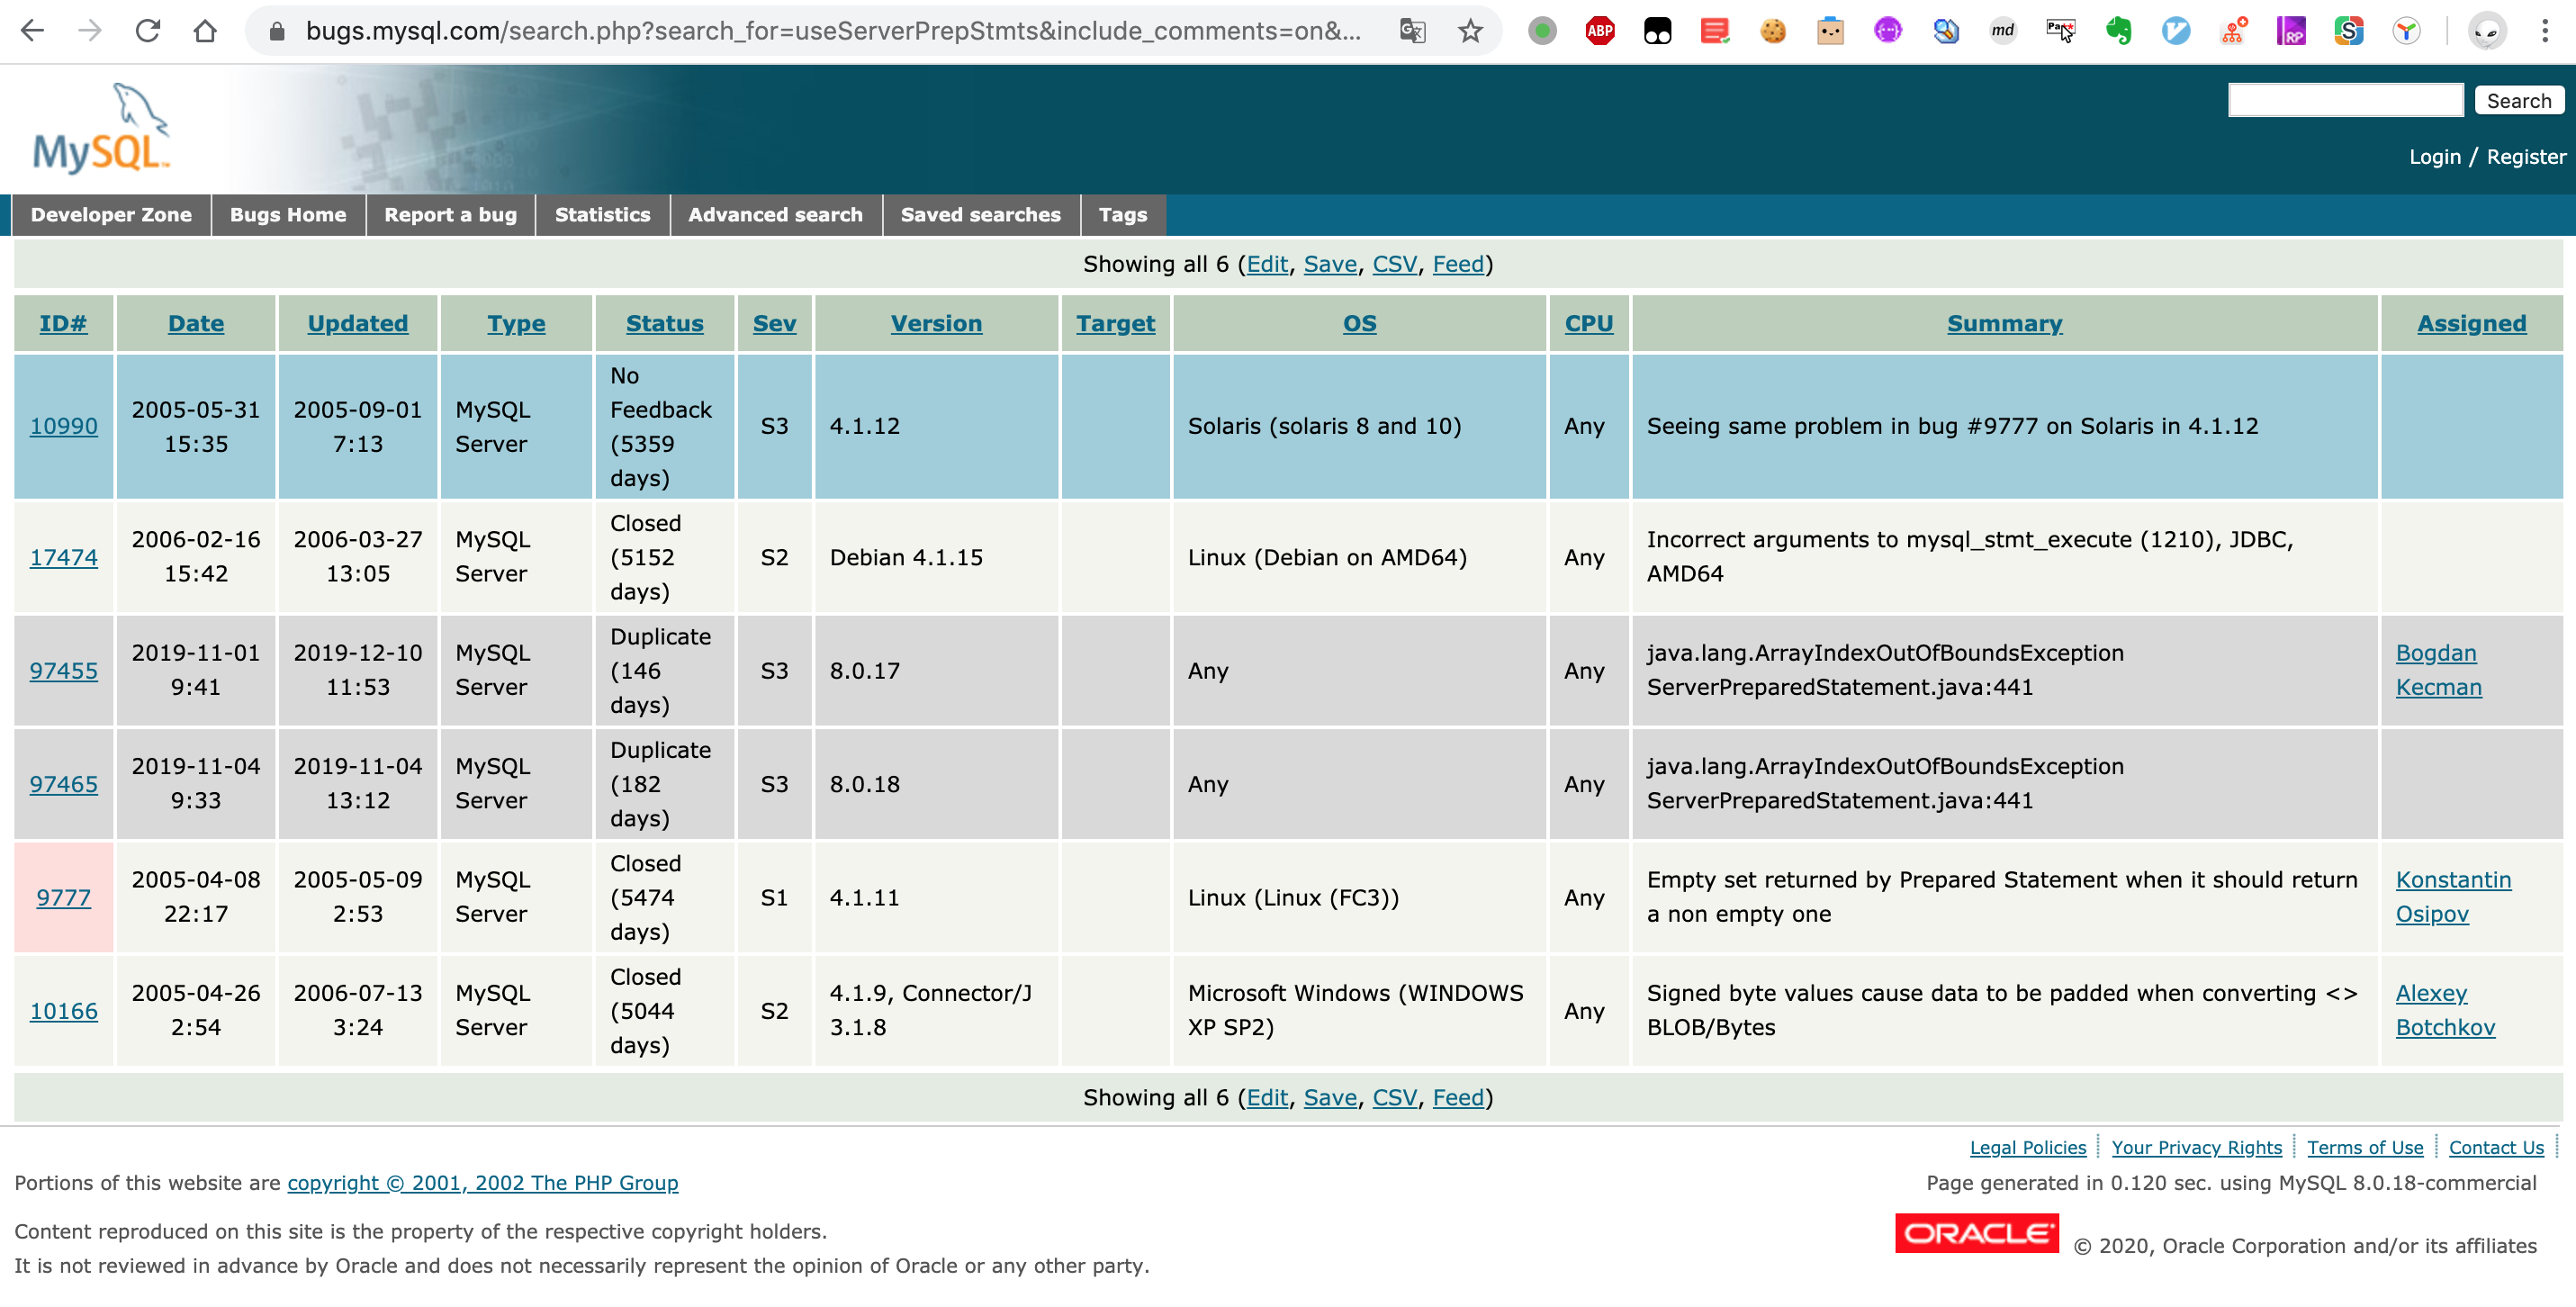
Task: Open bug 97455
Action: coord(64,670)
